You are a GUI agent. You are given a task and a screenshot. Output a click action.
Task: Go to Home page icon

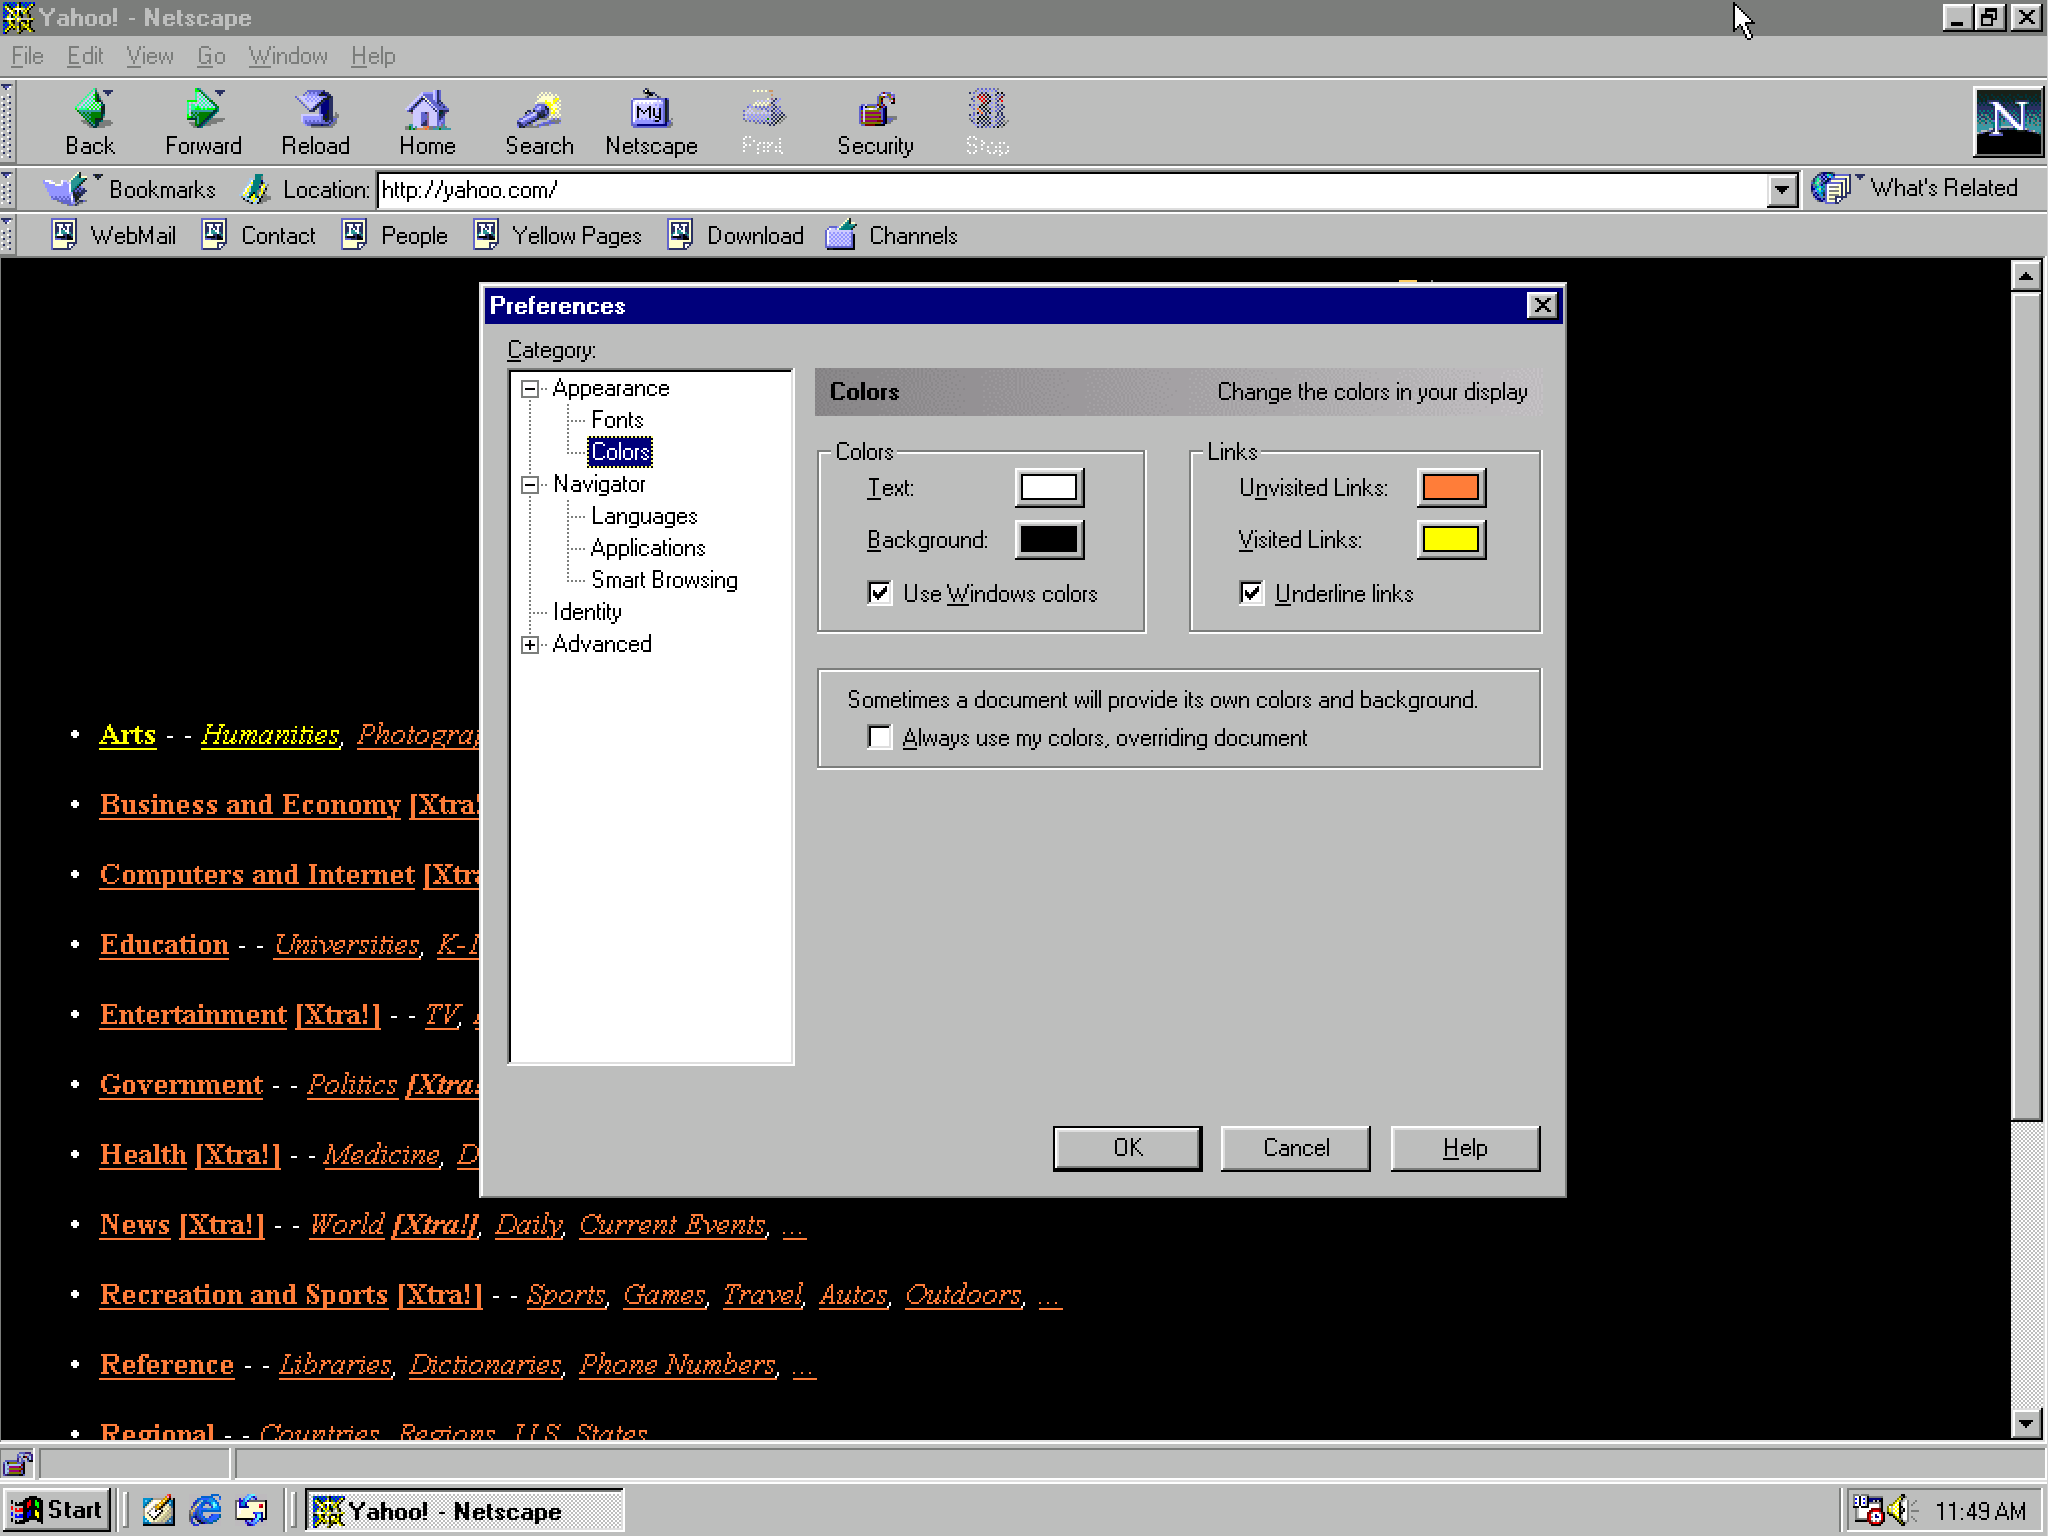click(428, 122)
